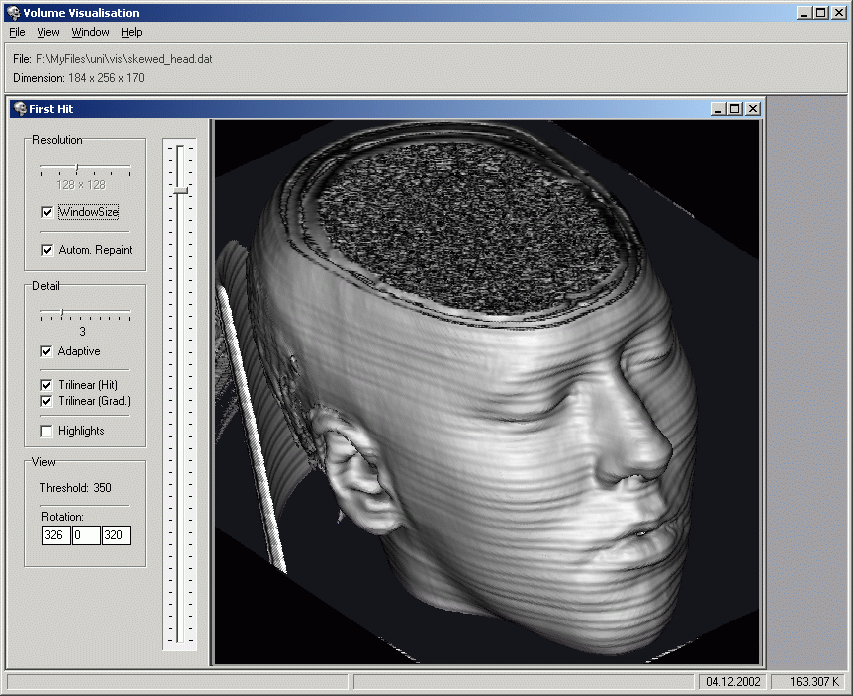Disable the Autom. Repaint checkbox

[x=47, y=250]
